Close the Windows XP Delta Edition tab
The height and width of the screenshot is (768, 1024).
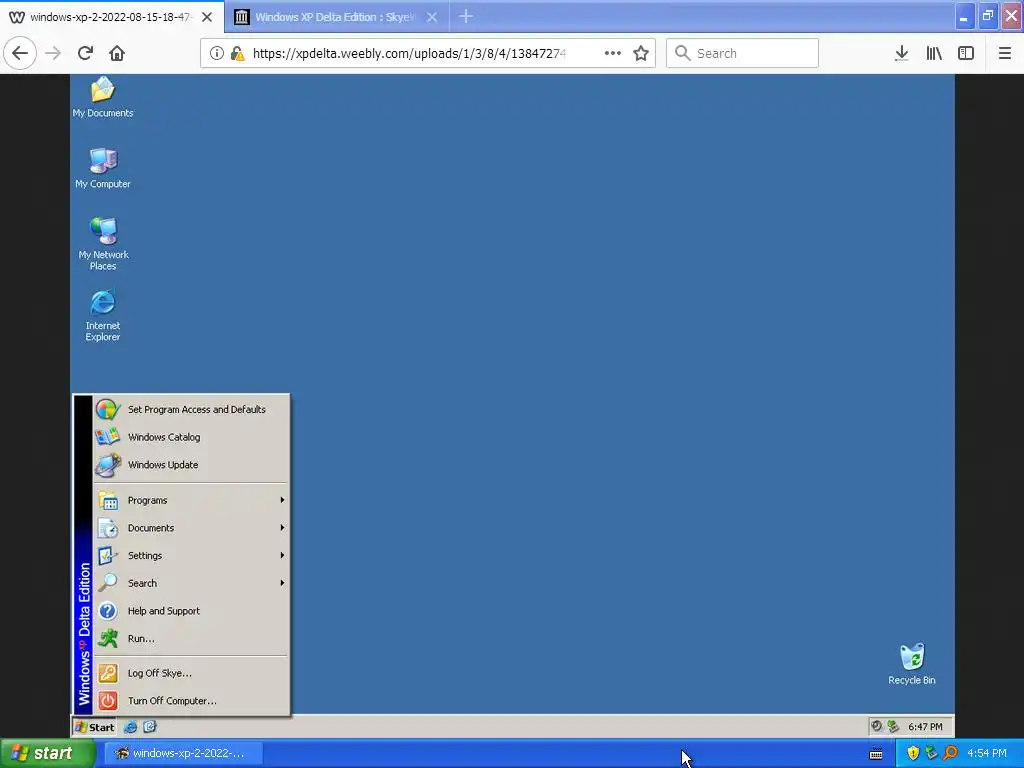pyautogui.click(x=432, y=17)
